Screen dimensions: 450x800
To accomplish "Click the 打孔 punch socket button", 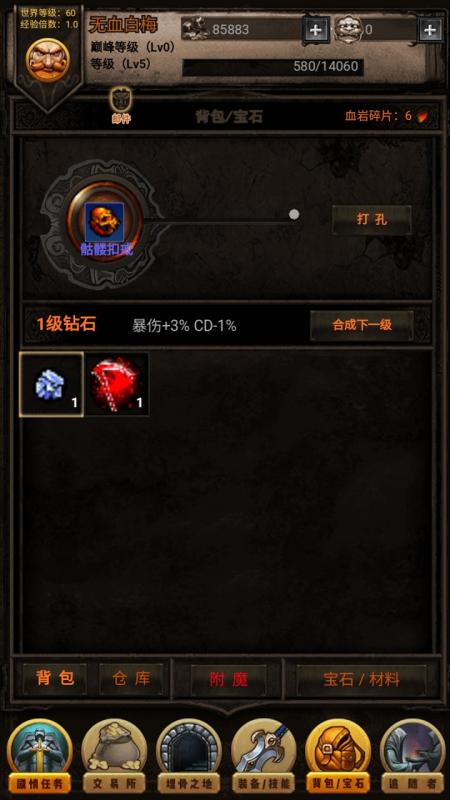I will coord(371,220).
